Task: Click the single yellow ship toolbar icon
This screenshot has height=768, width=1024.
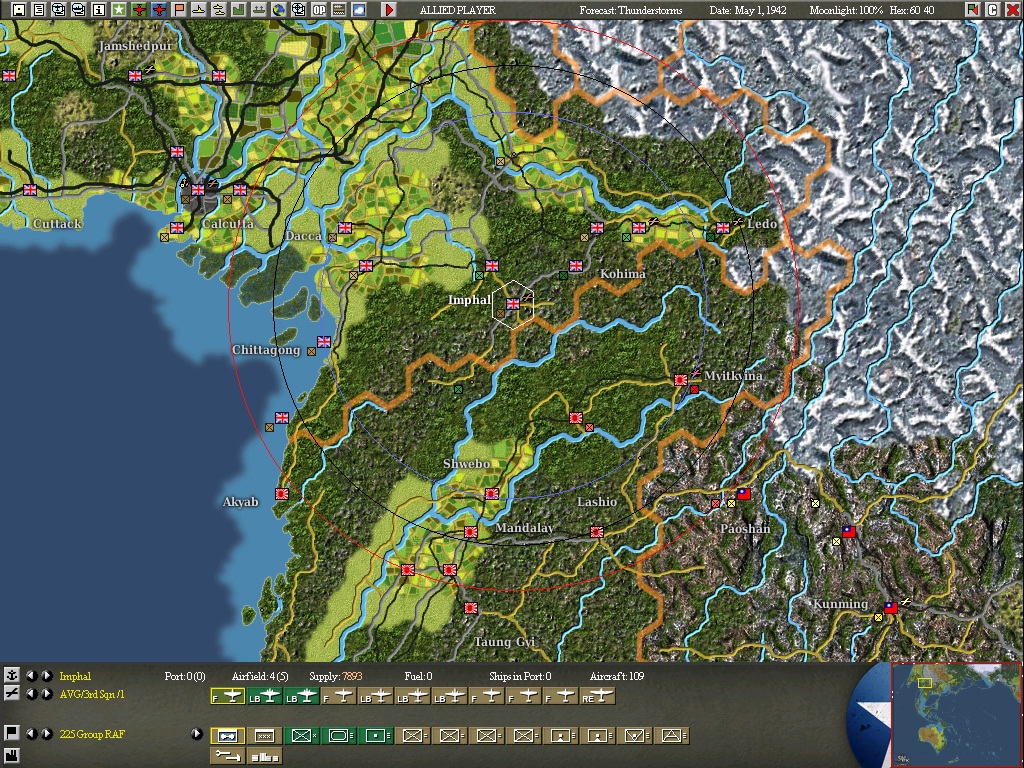Action: pyautogui.click(x=199, y=10)
